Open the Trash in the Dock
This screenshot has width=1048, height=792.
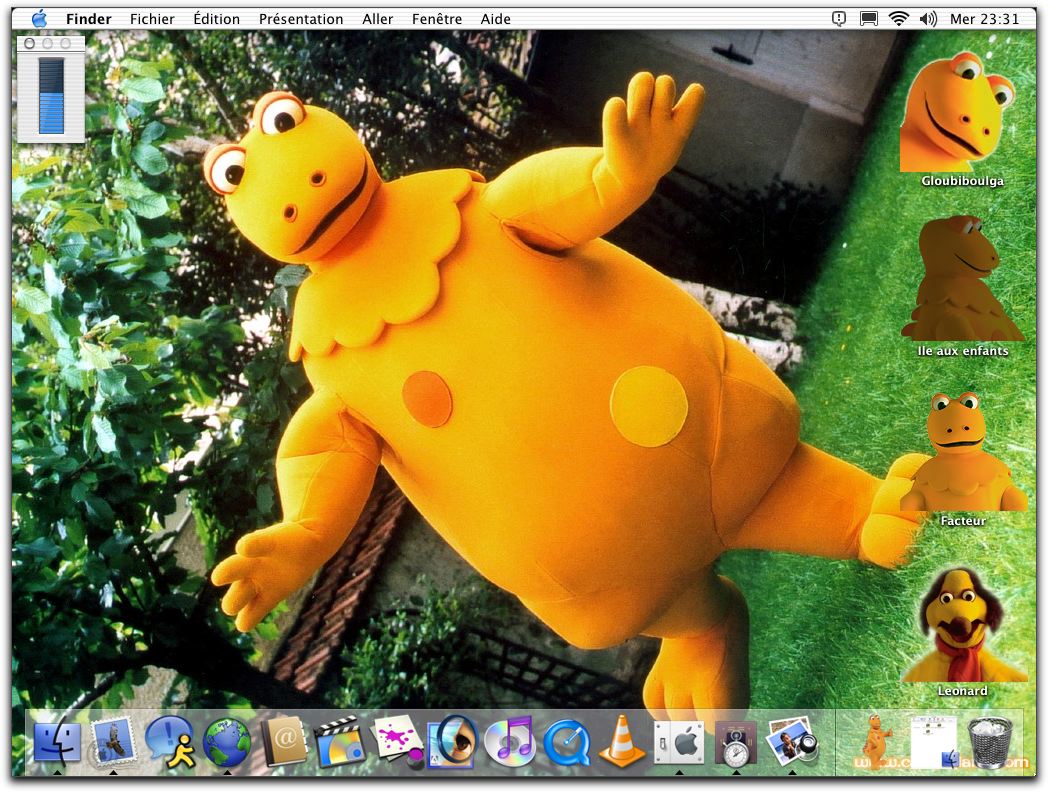(x=989, y=742)
